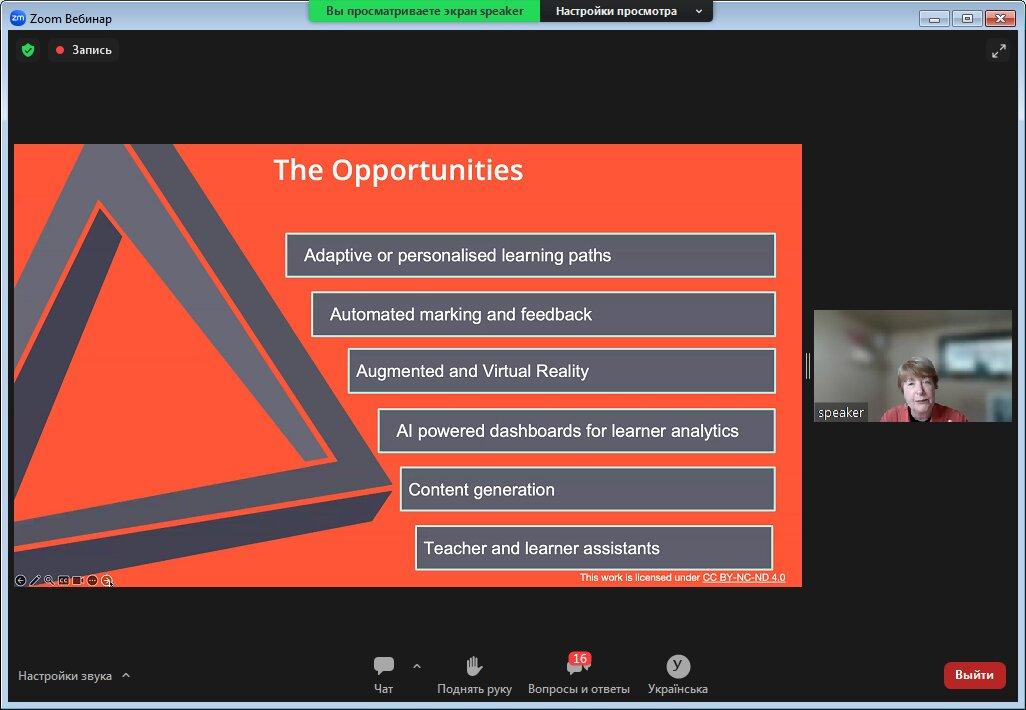
Task: Click the divider handle beside the speaker video
Action: coord(808,366)
